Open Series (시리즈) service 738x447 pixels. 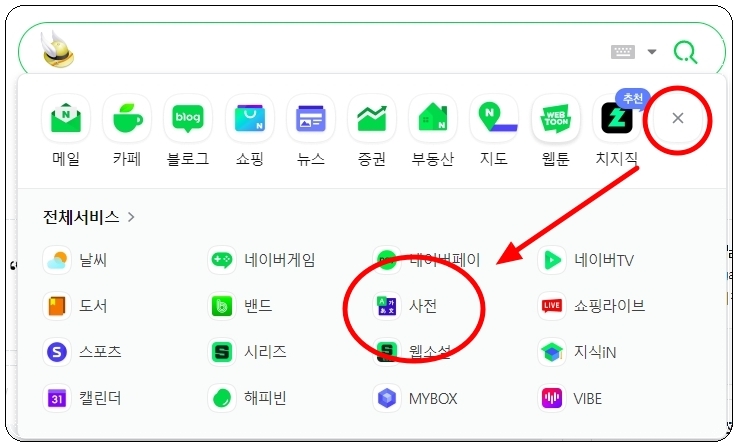tap(248, 352)
